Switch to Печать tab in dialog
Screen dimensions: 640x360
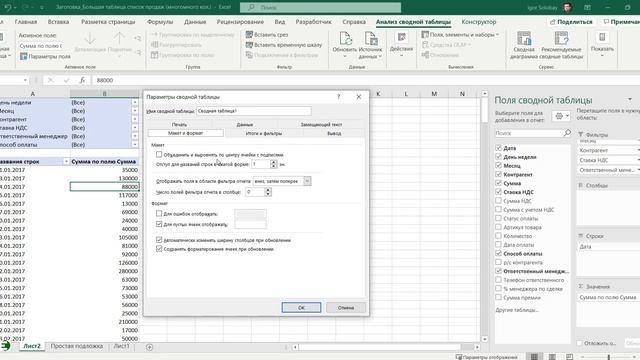pyautogui.click(x=179, y=124)
